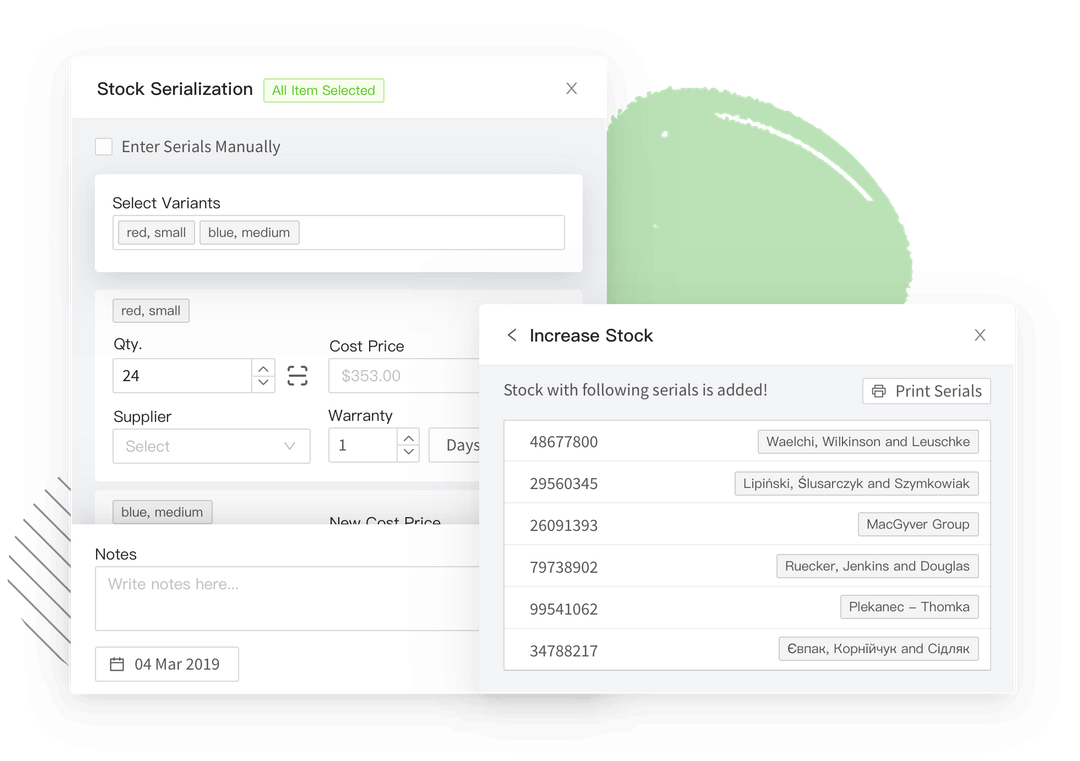
Task: Click the printer icon in Print Serials
Action: pyautogui.click(x=881, y=391)
